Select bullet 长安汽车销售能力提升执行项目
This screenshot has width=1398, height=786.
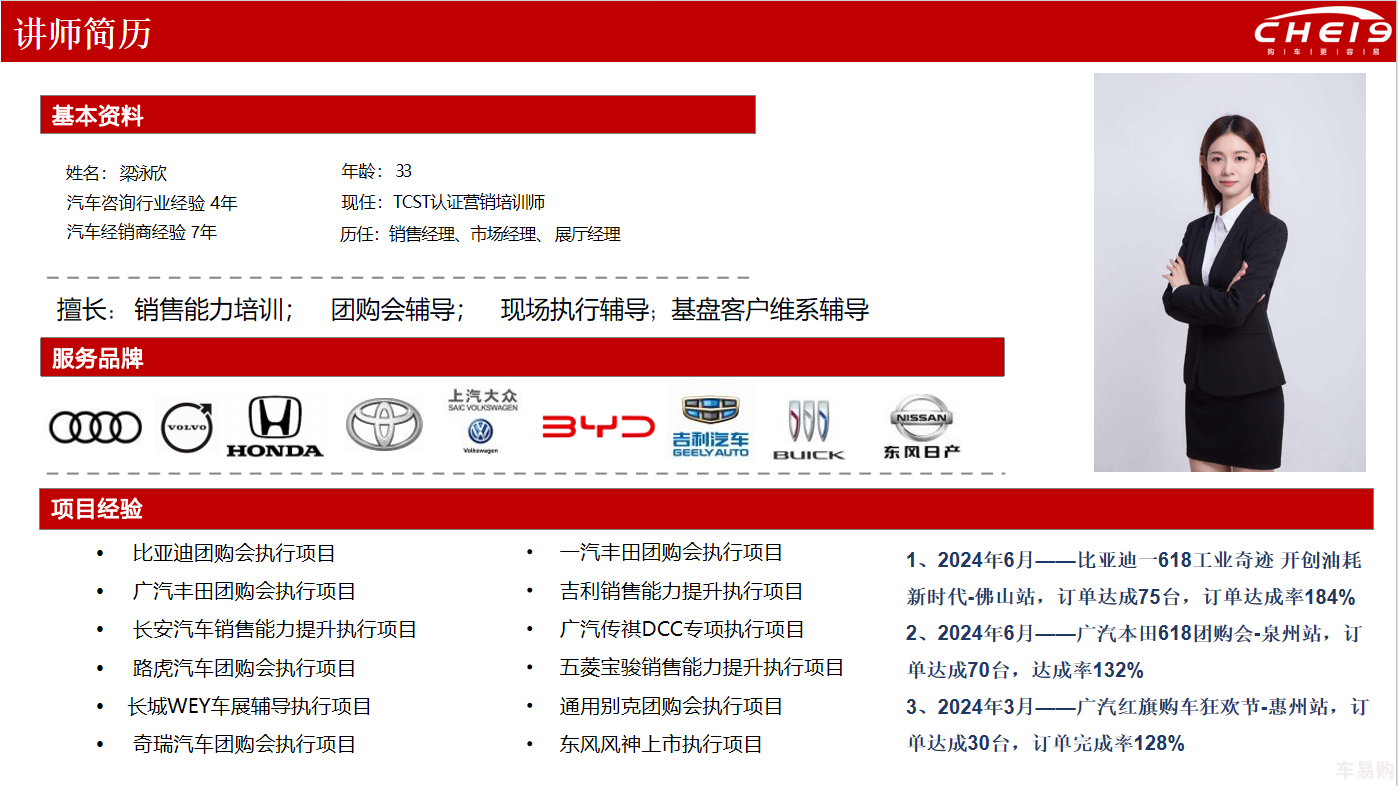tap(274, 630)
